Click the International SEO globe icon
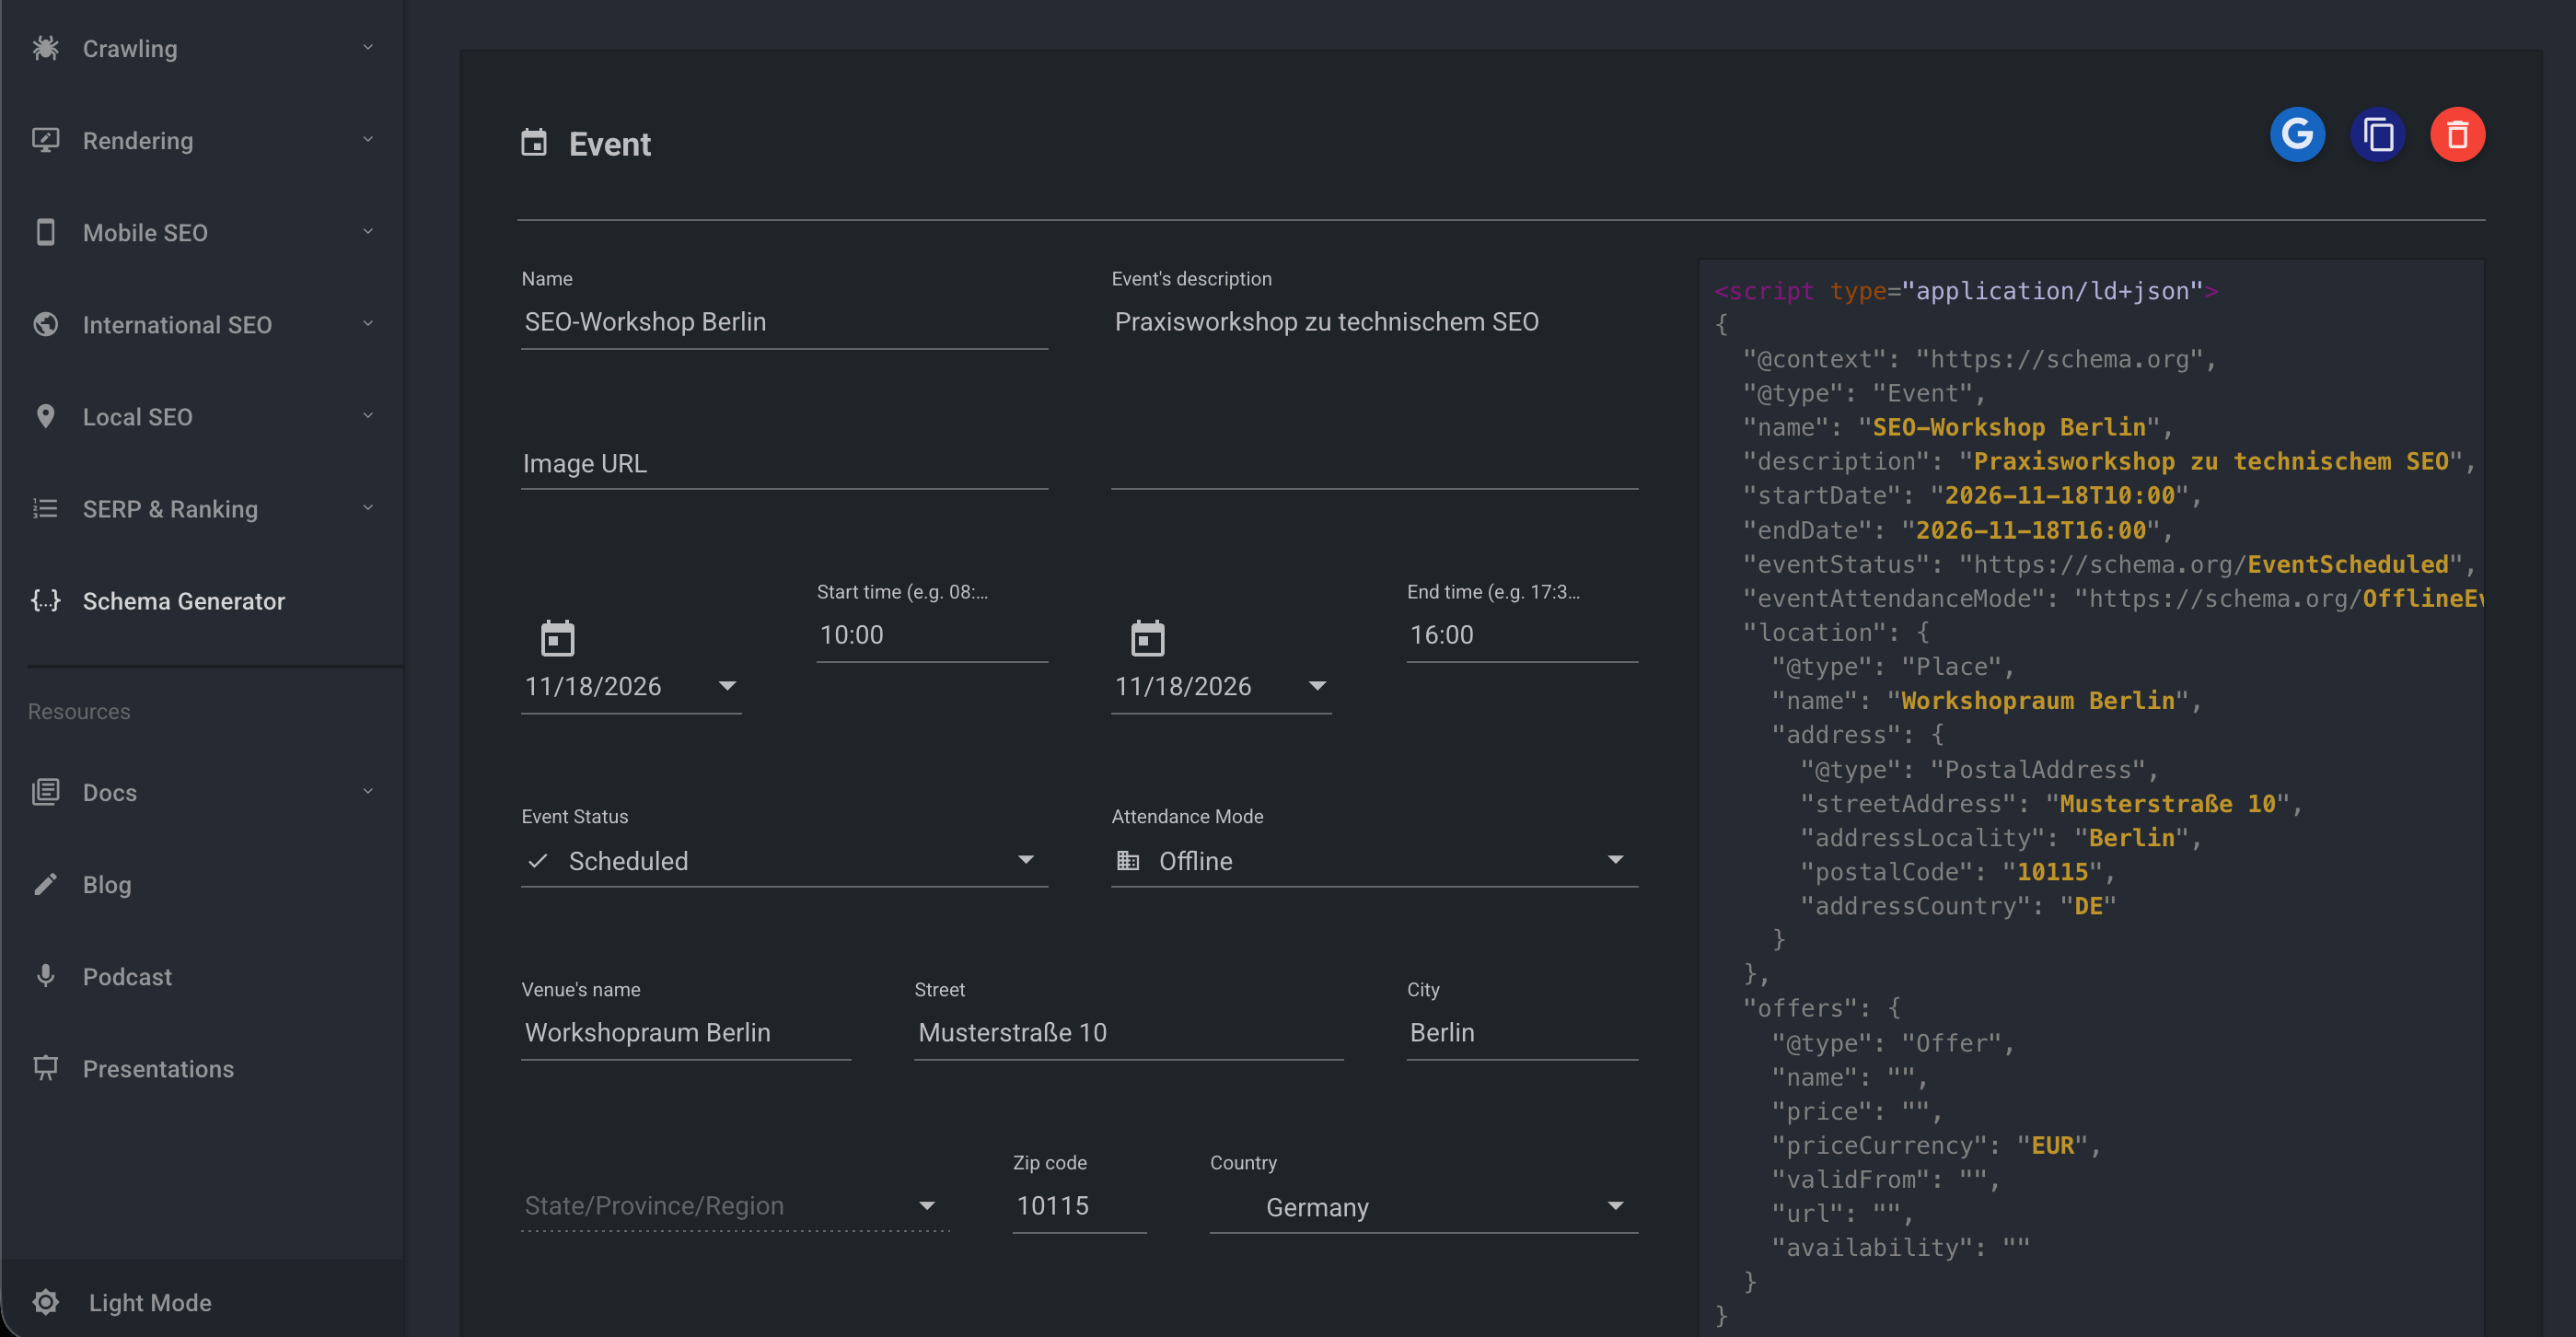Image resolution: width=2576 pixels, height=1337 pixels. point(45,324)
